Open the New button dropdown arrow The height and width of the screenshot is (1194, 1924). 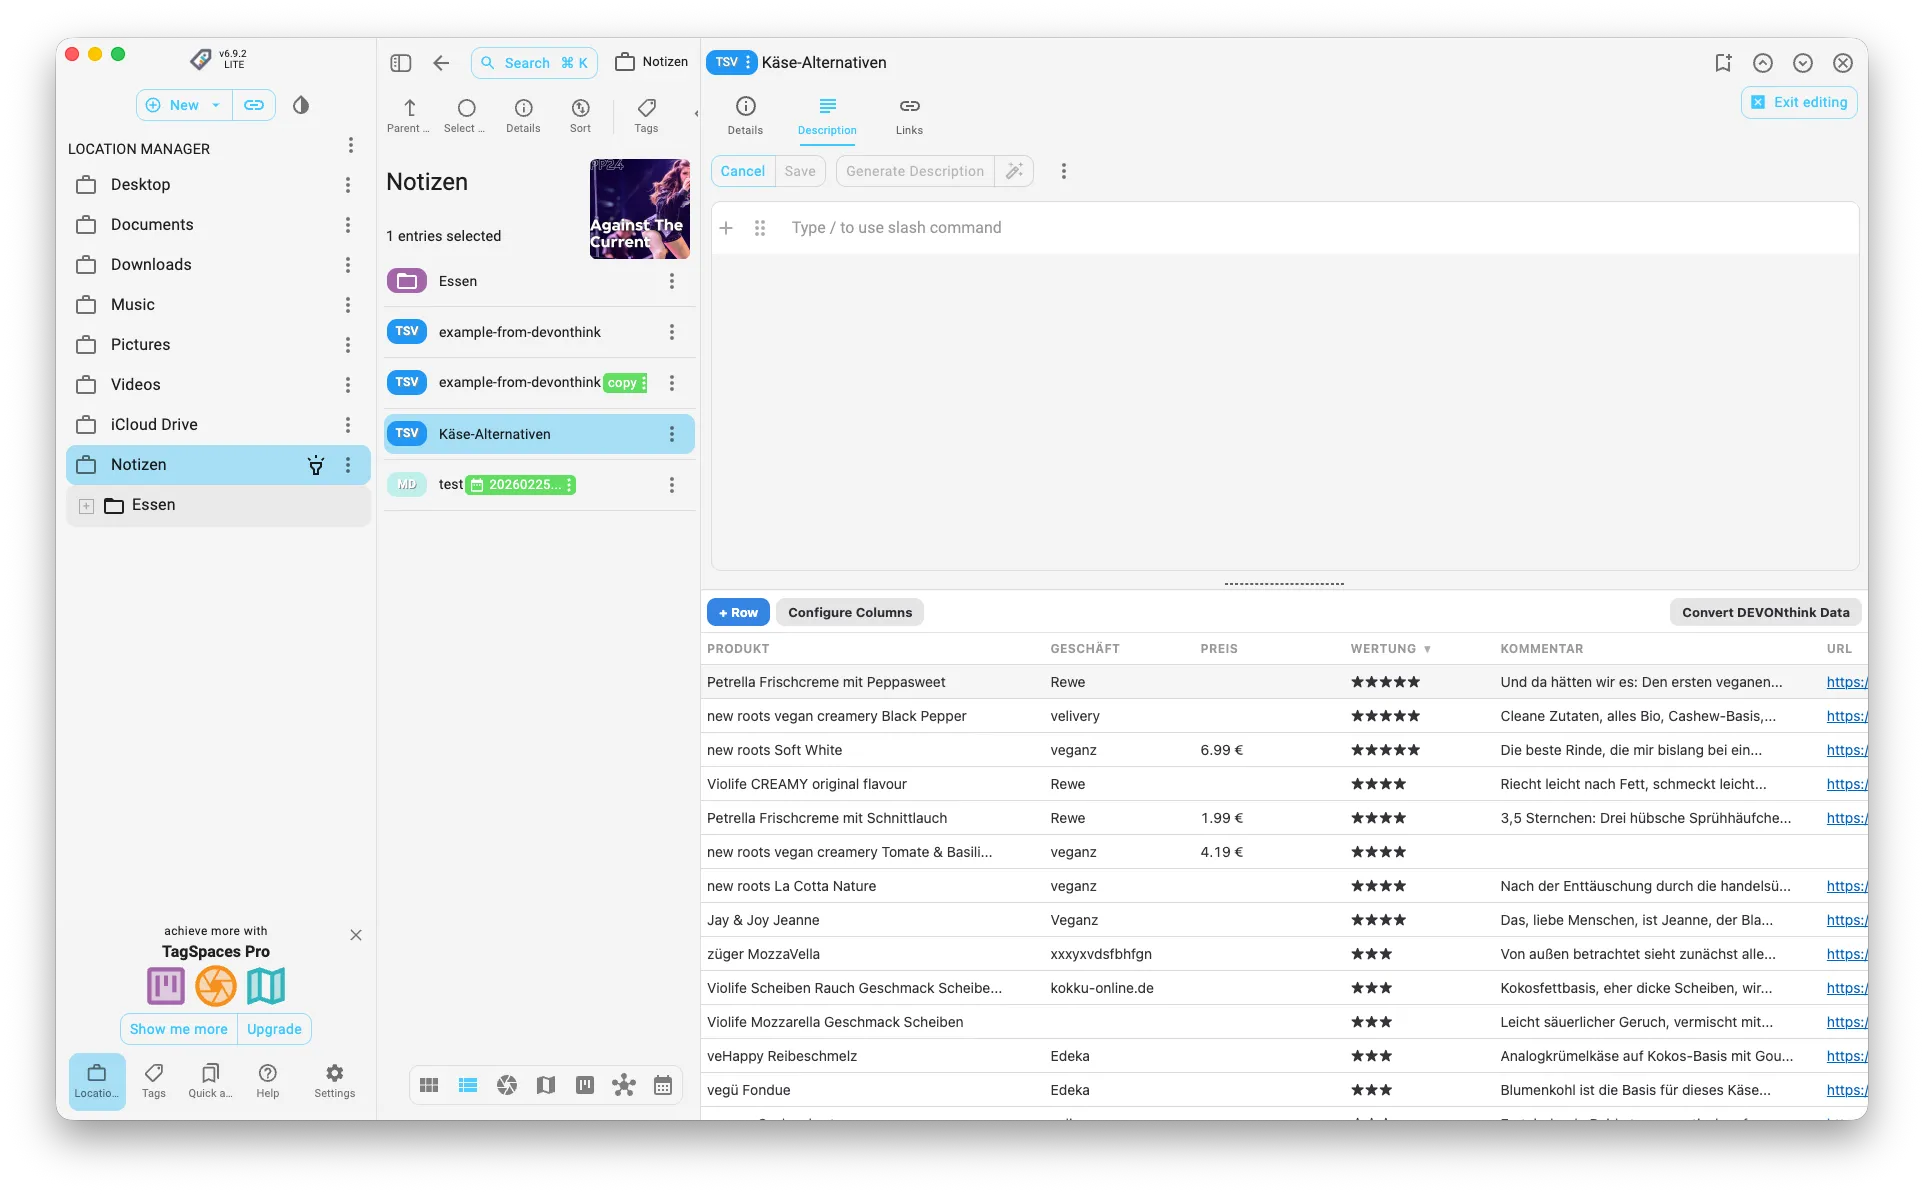point(216,105)
